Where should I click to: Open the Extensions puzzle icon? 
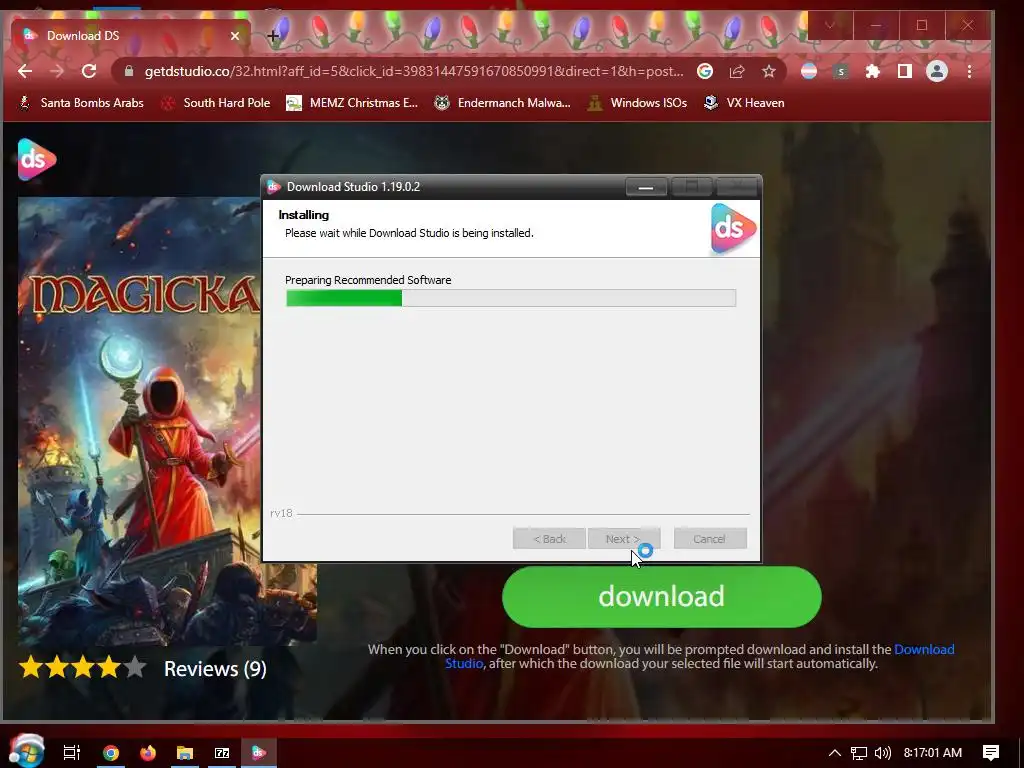point(872,71)
